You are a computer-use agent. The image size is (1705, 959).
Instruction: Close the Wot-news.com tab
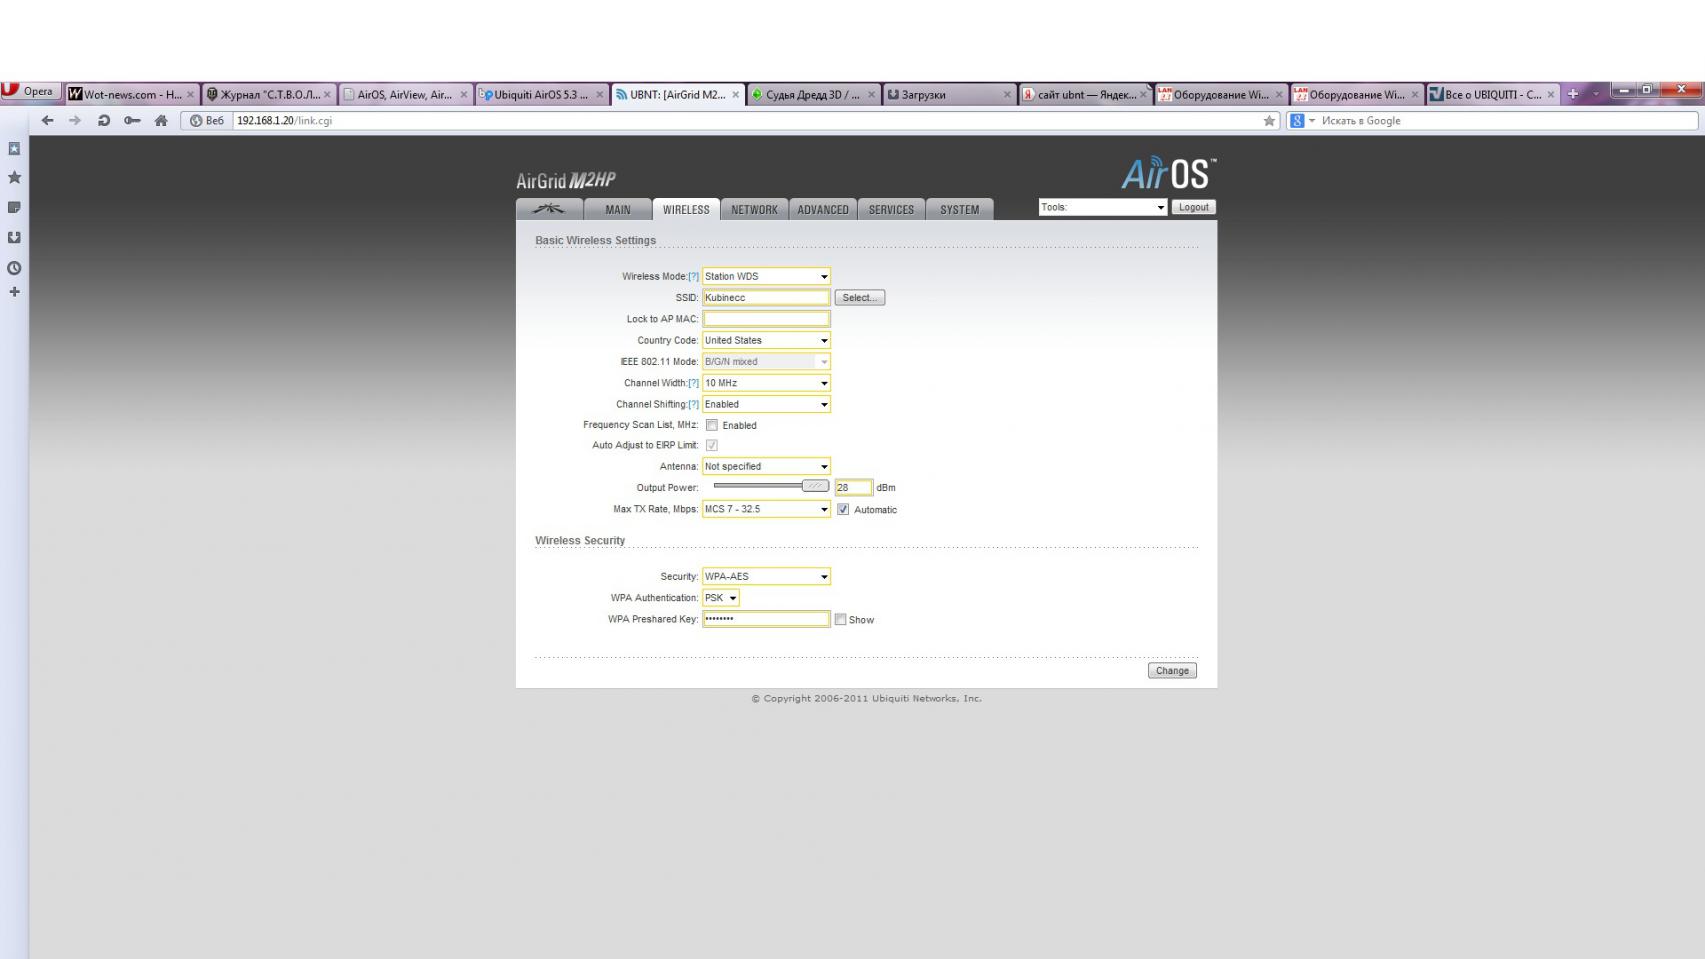pos(190,95)
